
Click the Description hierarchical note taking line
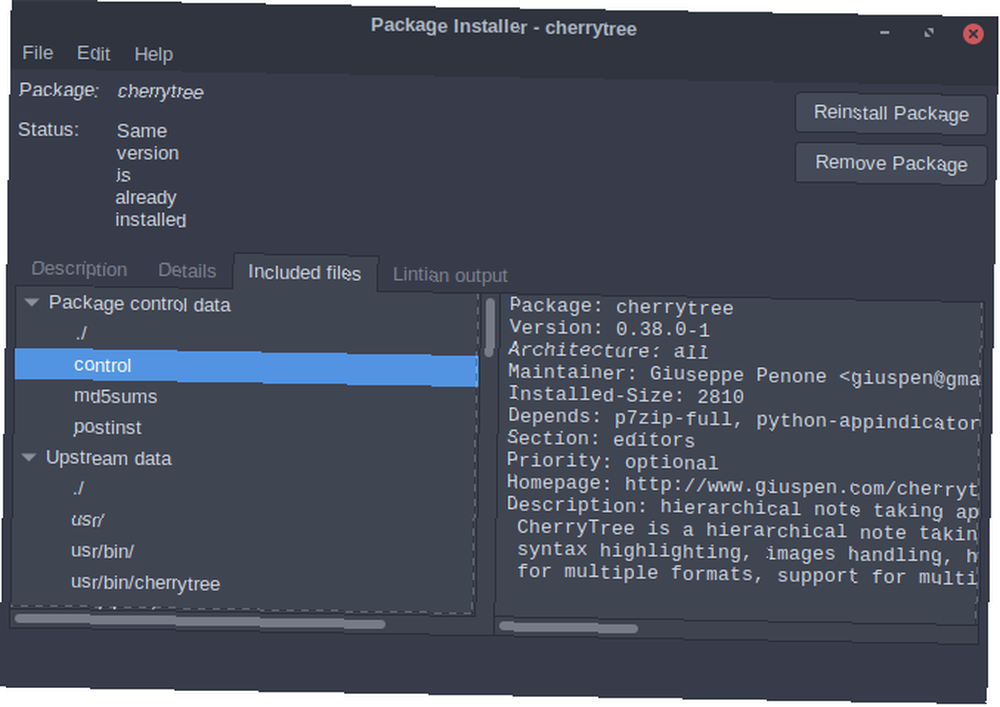[x=742, y=508]
